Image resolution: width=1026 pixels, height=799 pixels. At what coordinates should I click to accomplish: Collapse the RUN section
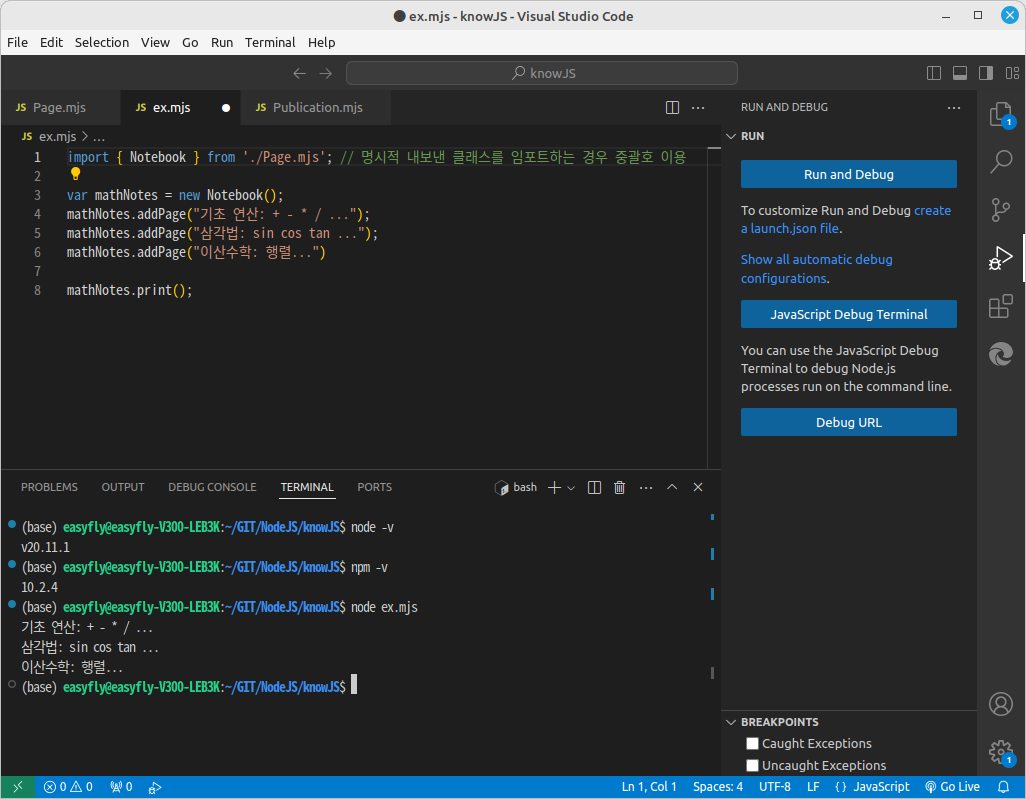[x=732, y=136]
